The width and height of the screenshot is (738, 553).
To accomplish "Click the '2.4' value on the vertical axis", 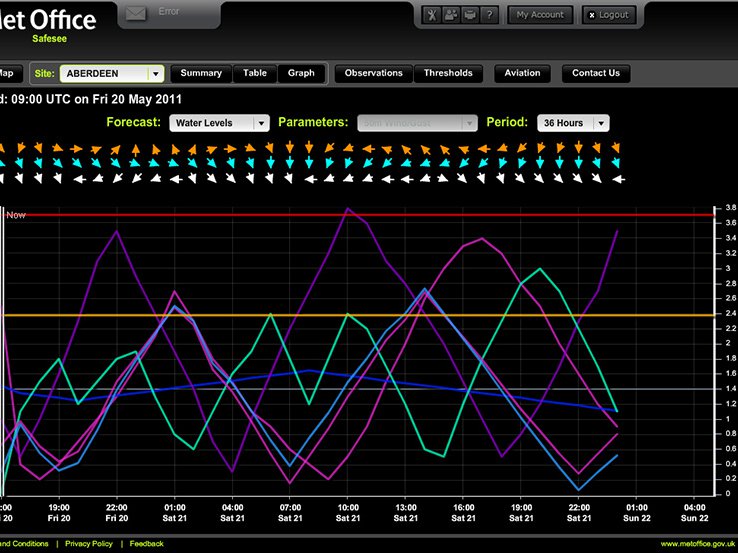I will coord(730,313).
